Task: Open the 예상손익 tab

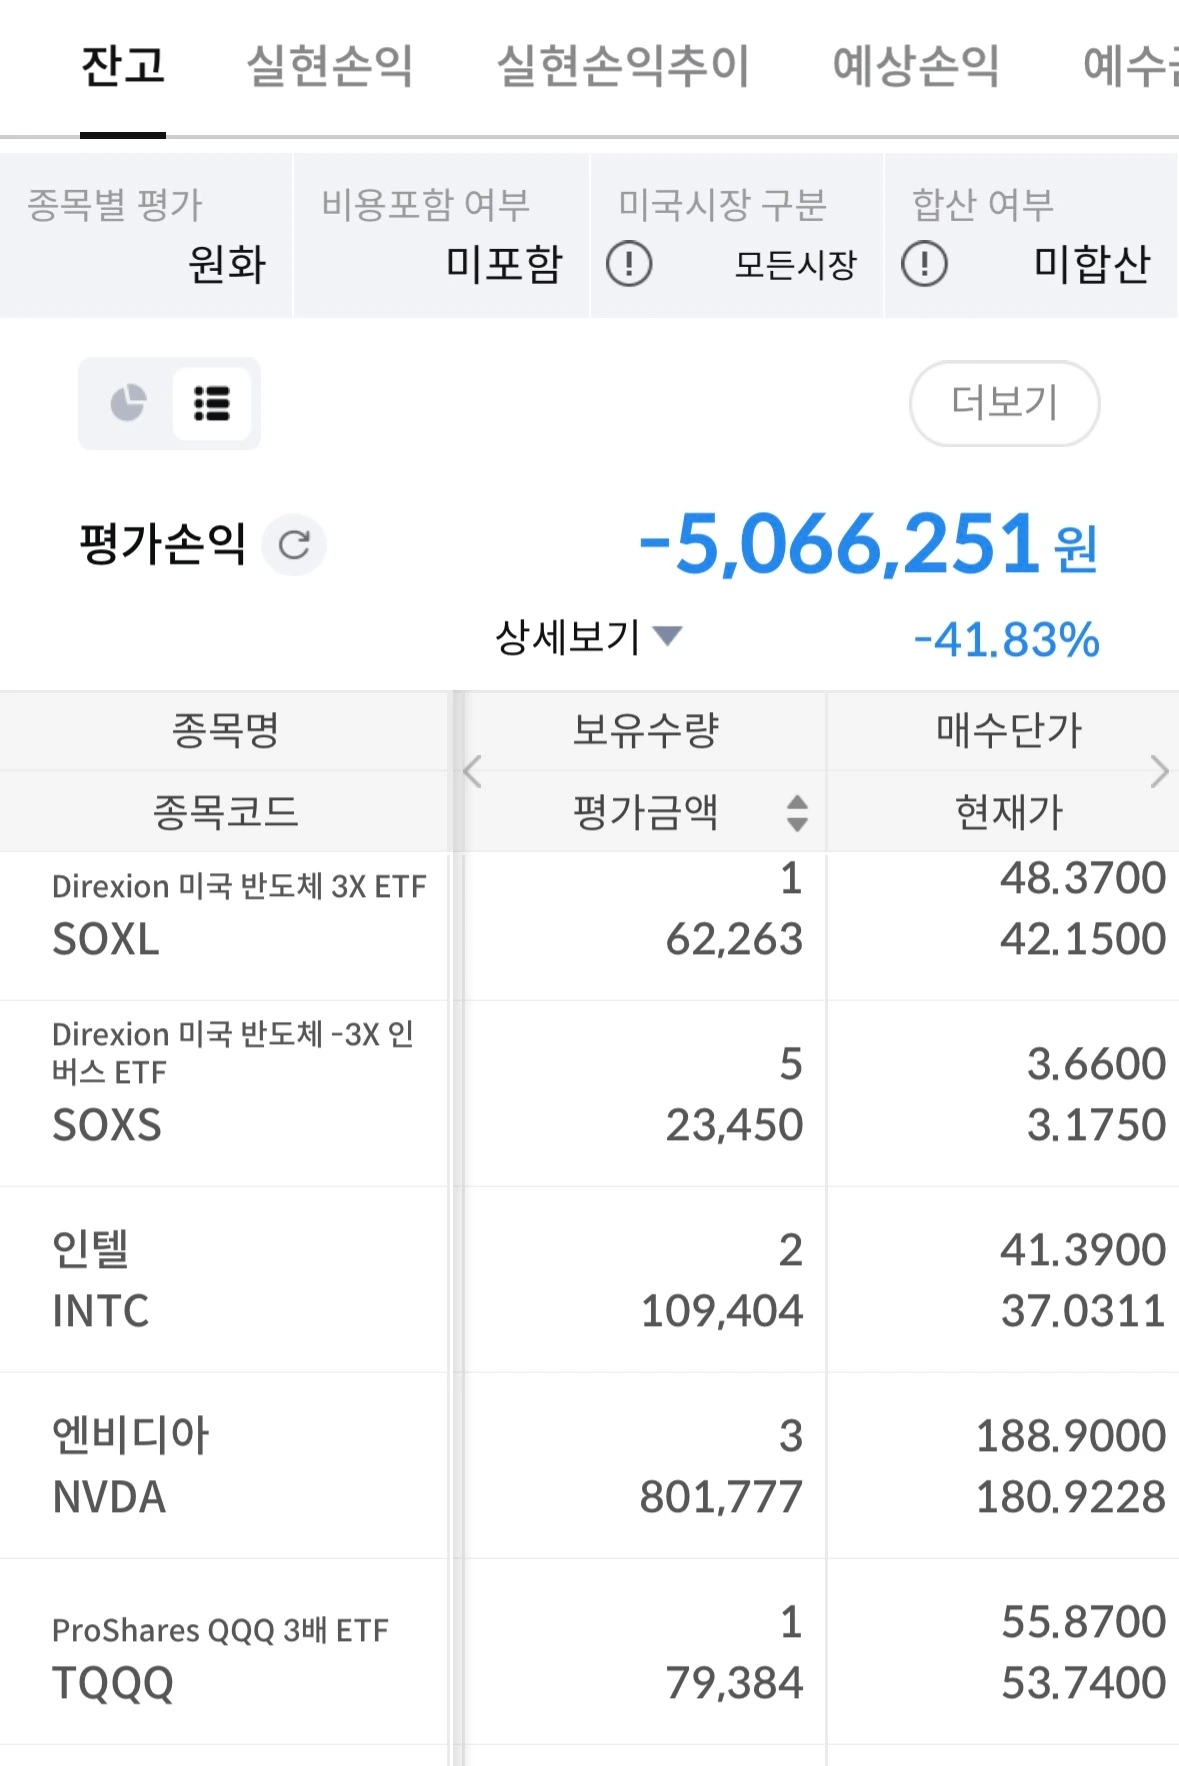Action: coord(916,66)
